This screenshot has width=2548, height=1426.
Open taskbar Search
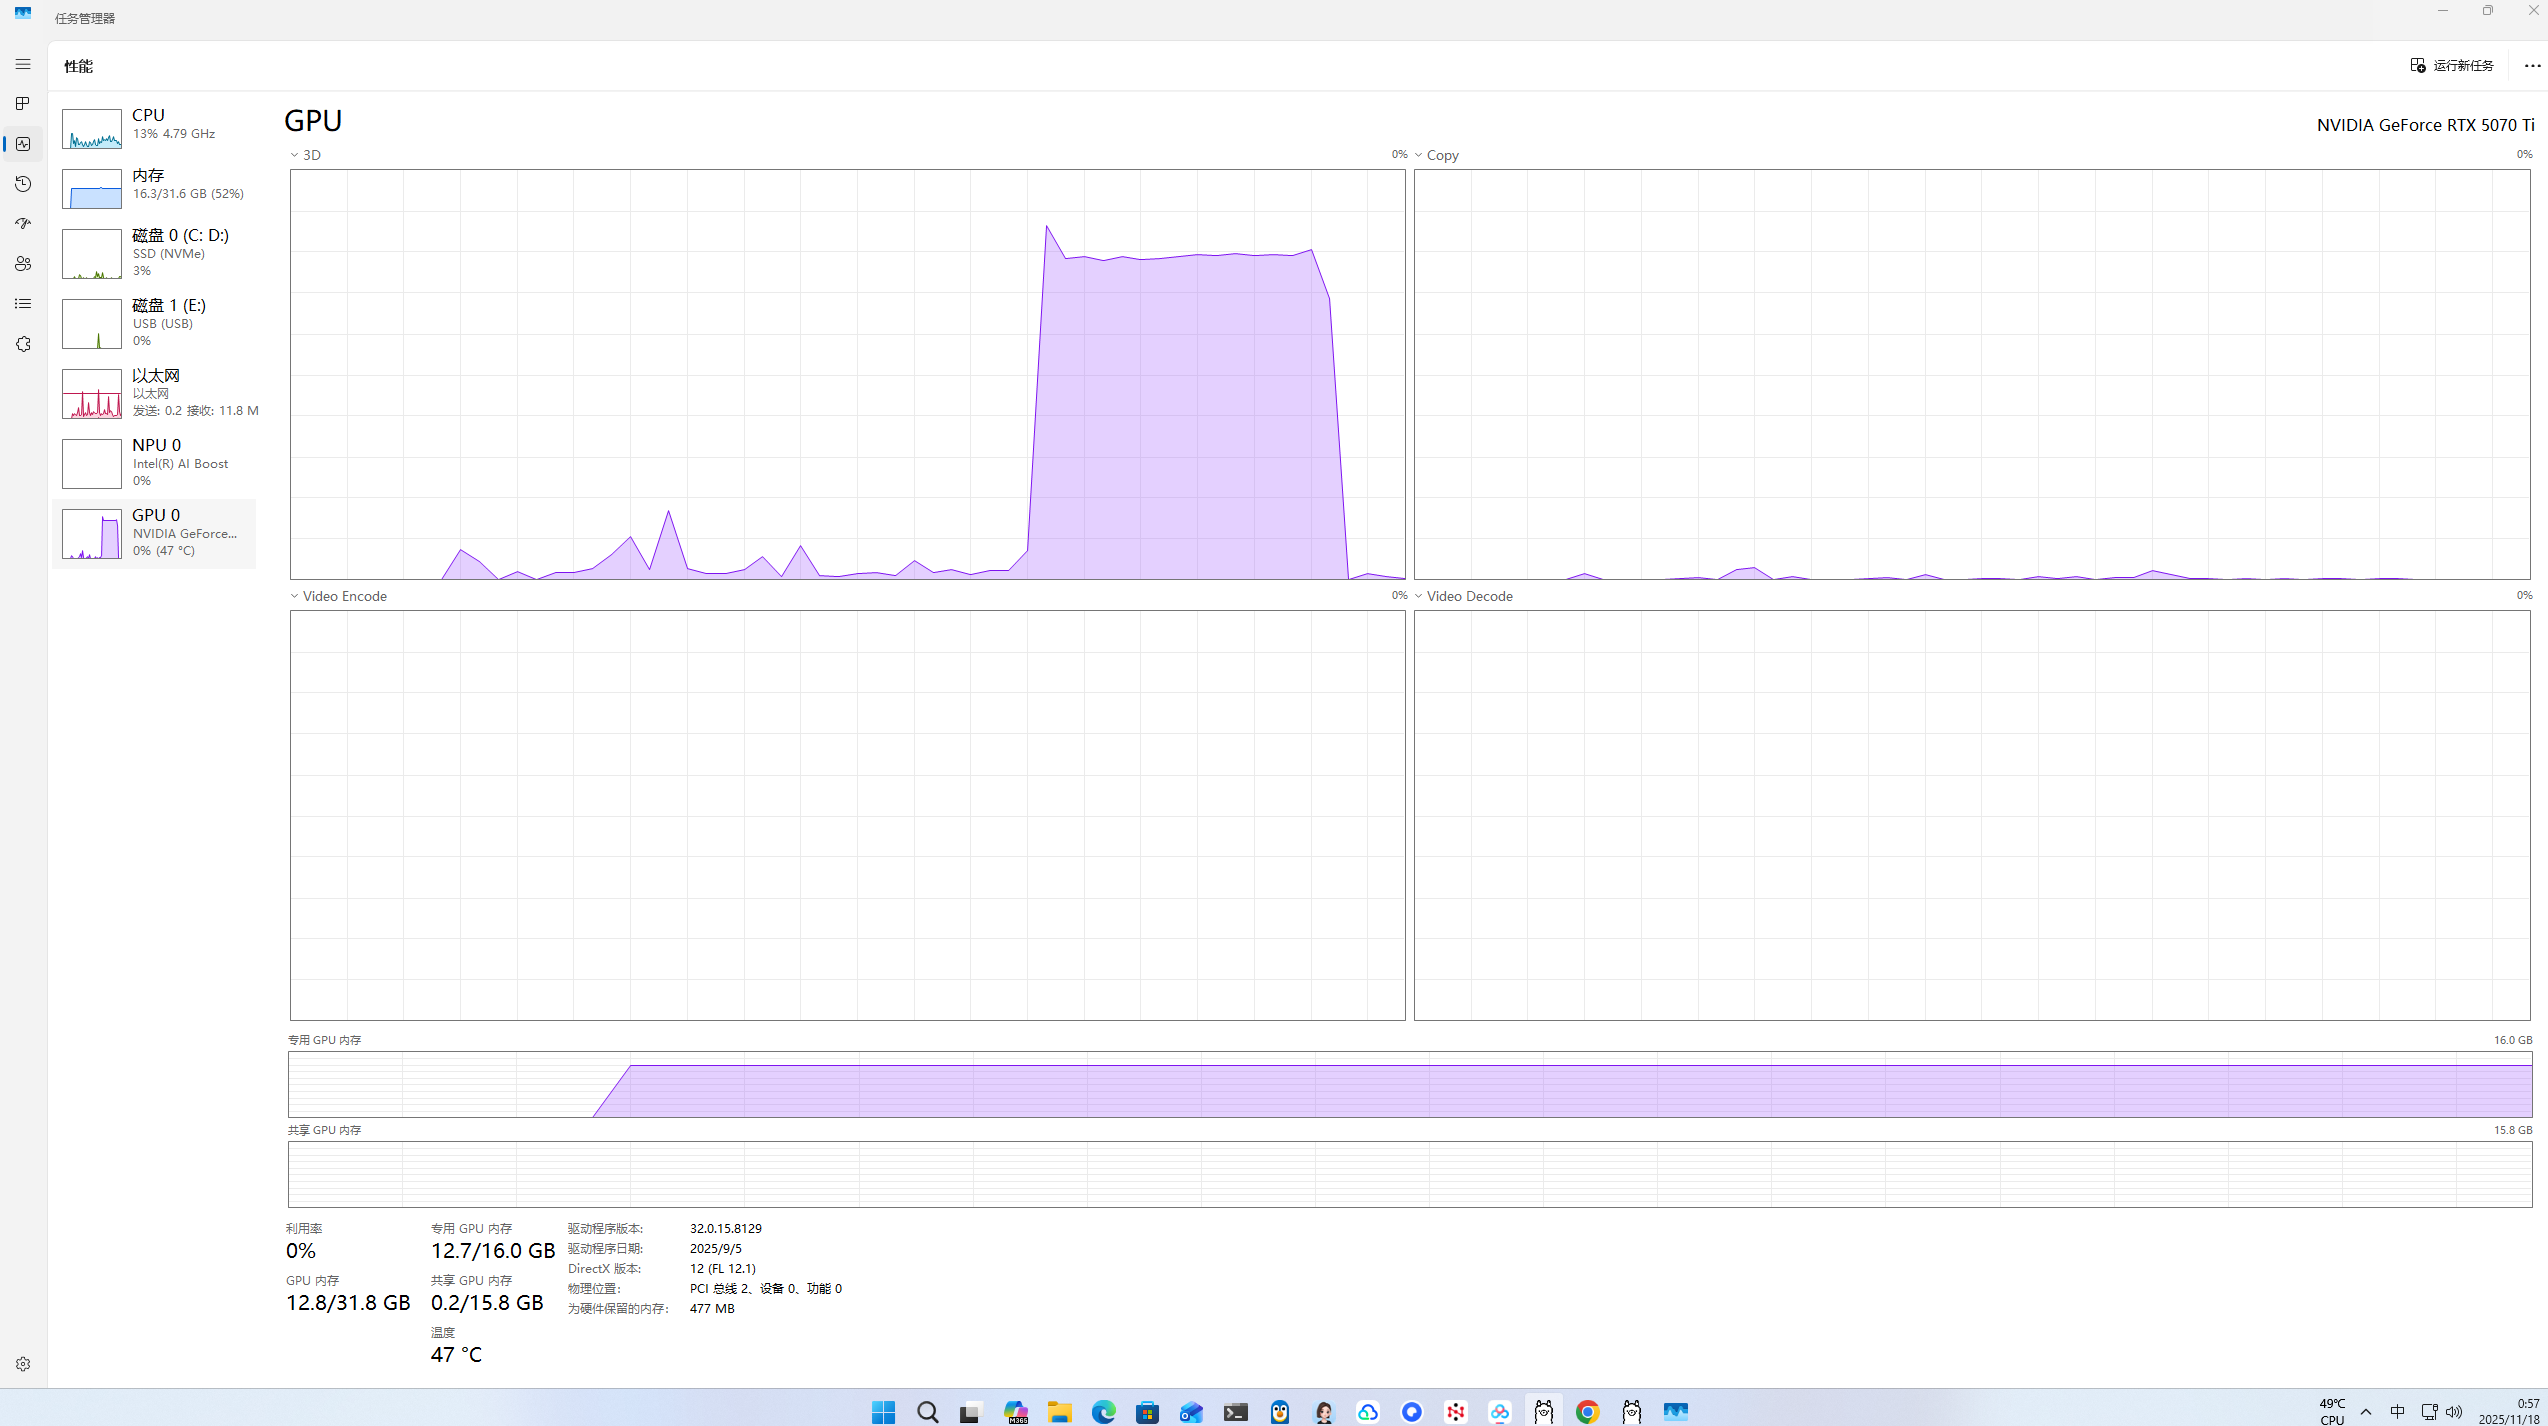pyautogui.click(x=927, y=1411)
